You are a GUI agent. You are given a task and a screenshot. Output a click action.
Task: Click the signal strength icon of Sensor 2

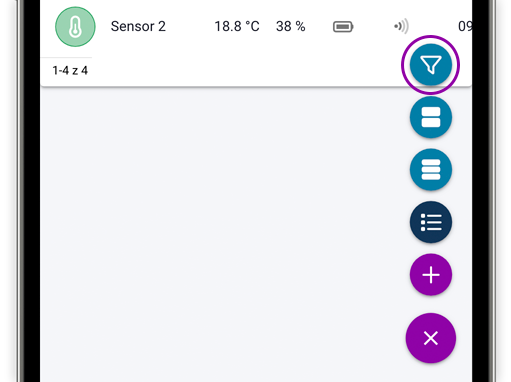click(401, 26)
